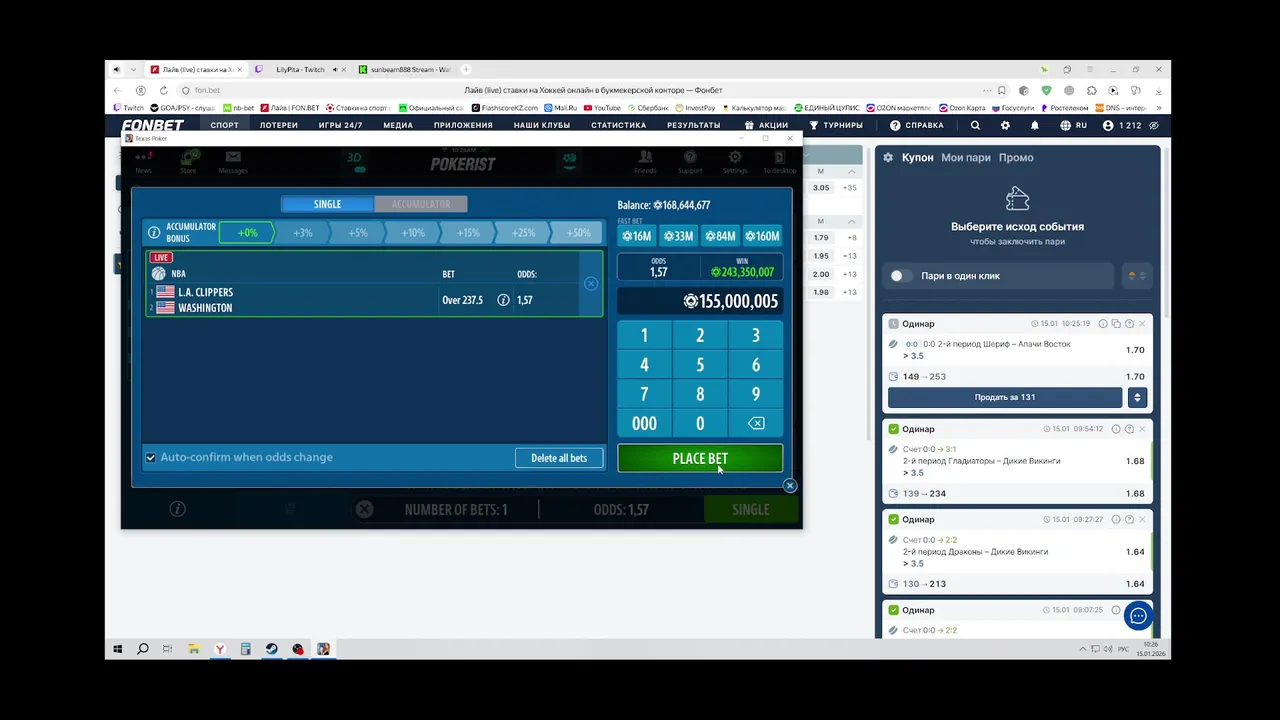Open Windows taskbar search
Image resolution: width=1280 pixels, height=720 pixels.
143,649
